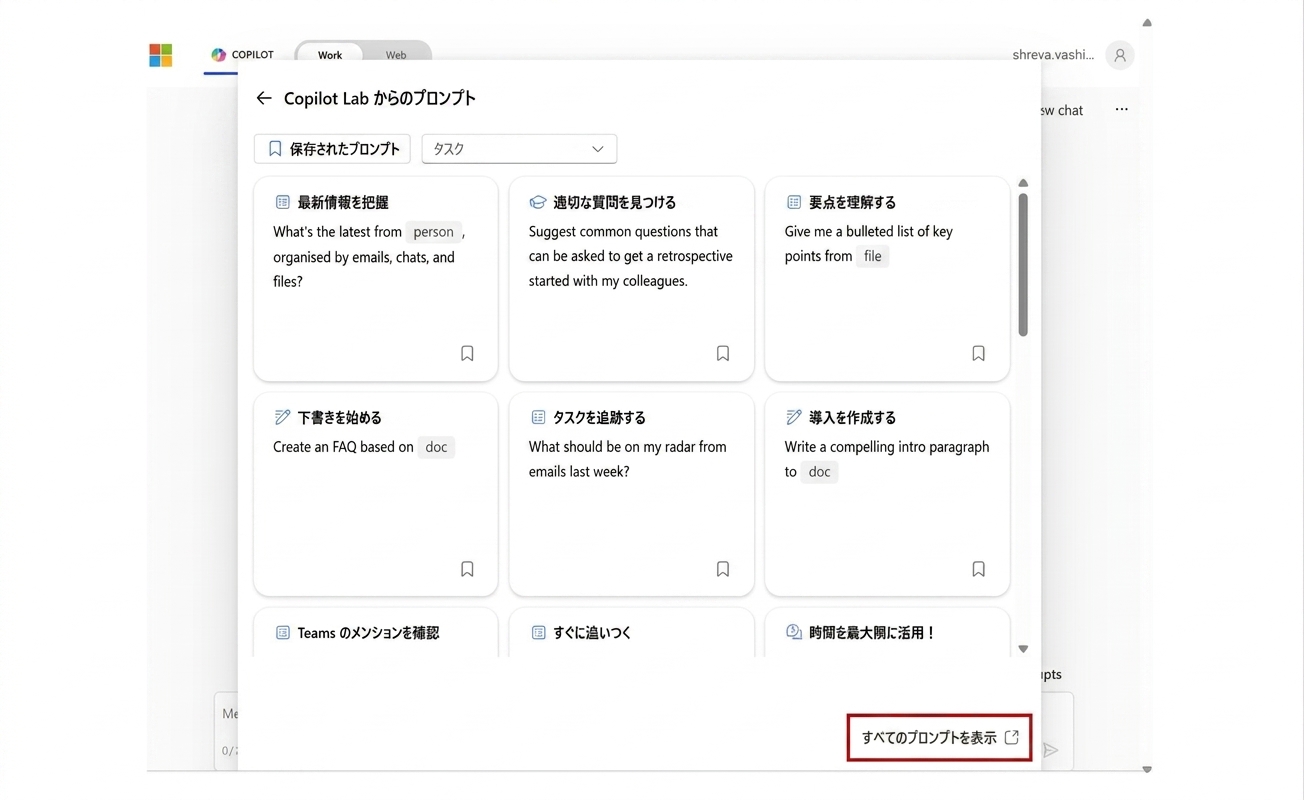Viewport: 1304px width, 800px height.
Task: Click the pencil icon on 下書きを始める card
Action: pos(283,417)
